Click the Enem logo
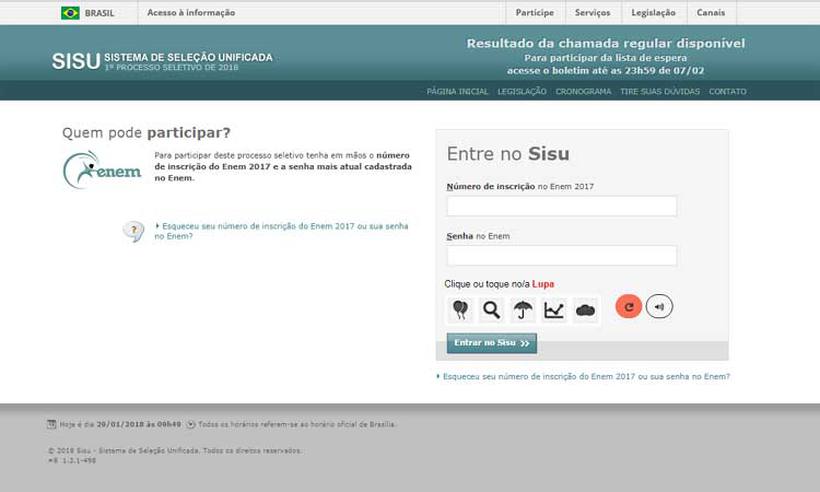Image resolution: width=820 pixels, height=492 pixels. point(102,169)
